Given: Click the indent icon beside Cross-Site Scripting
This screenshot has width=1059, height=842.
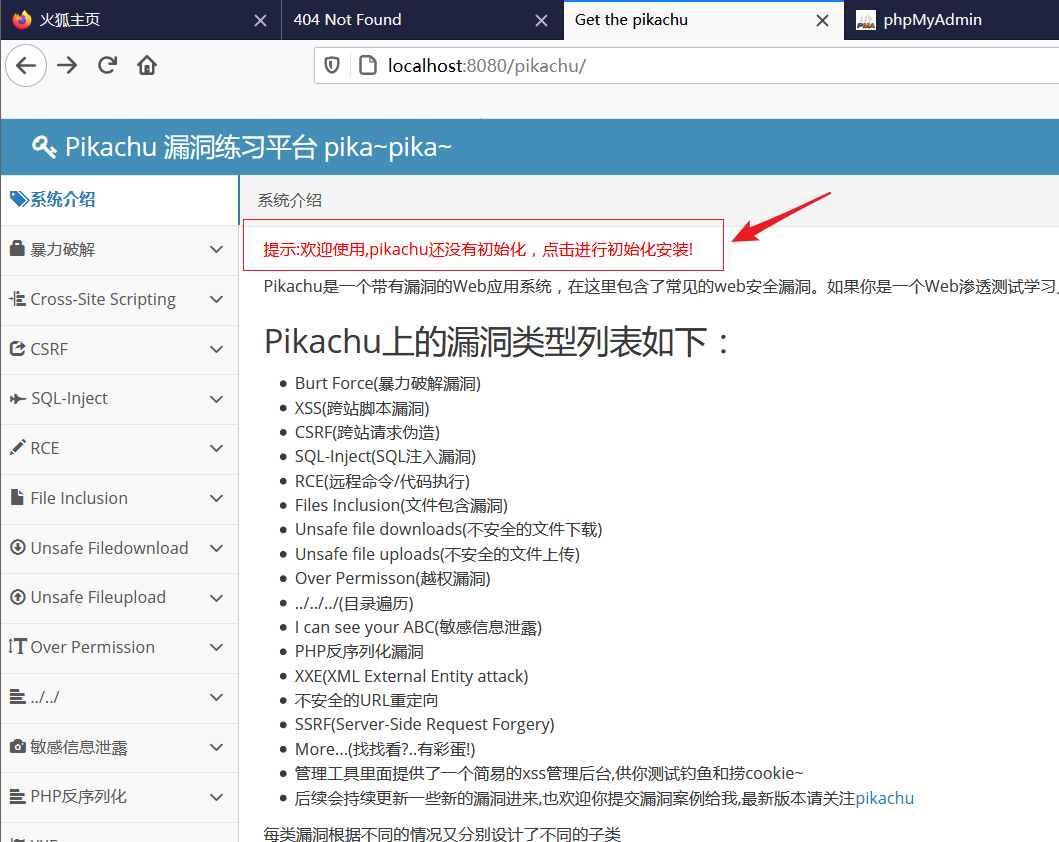Looking at the screenshot, I should (18, 298).
